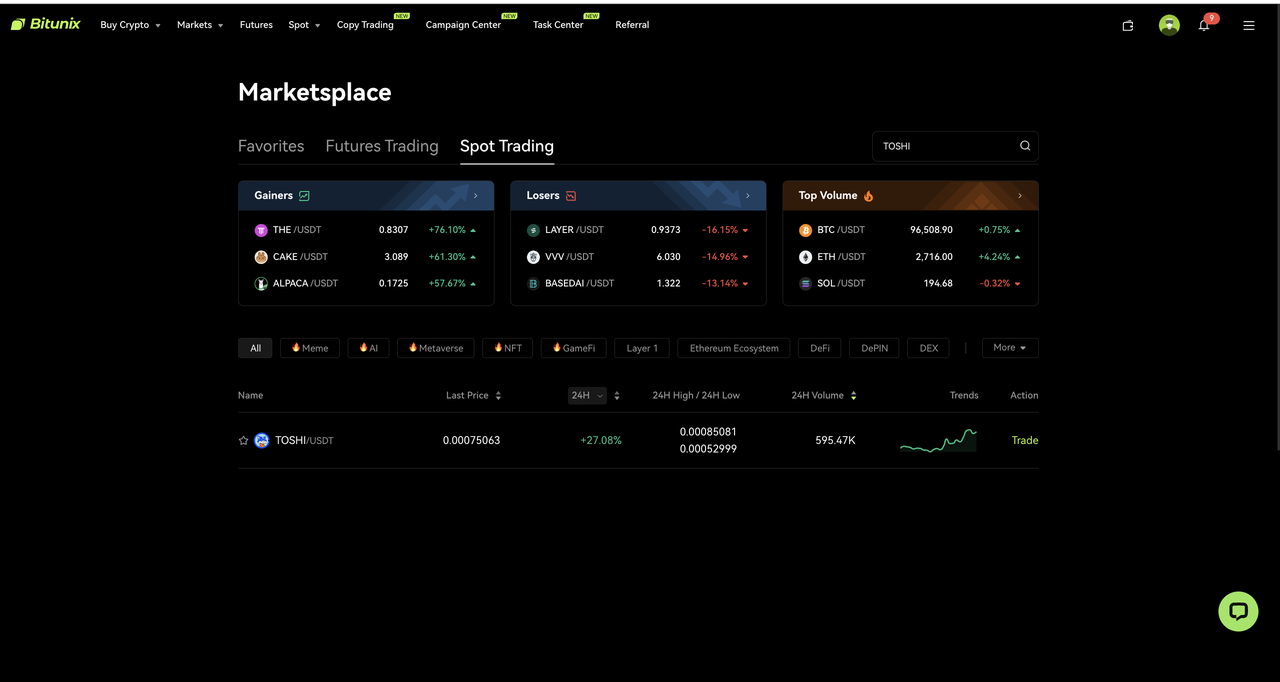Open the green profile avatar

tap(1169, 25)
